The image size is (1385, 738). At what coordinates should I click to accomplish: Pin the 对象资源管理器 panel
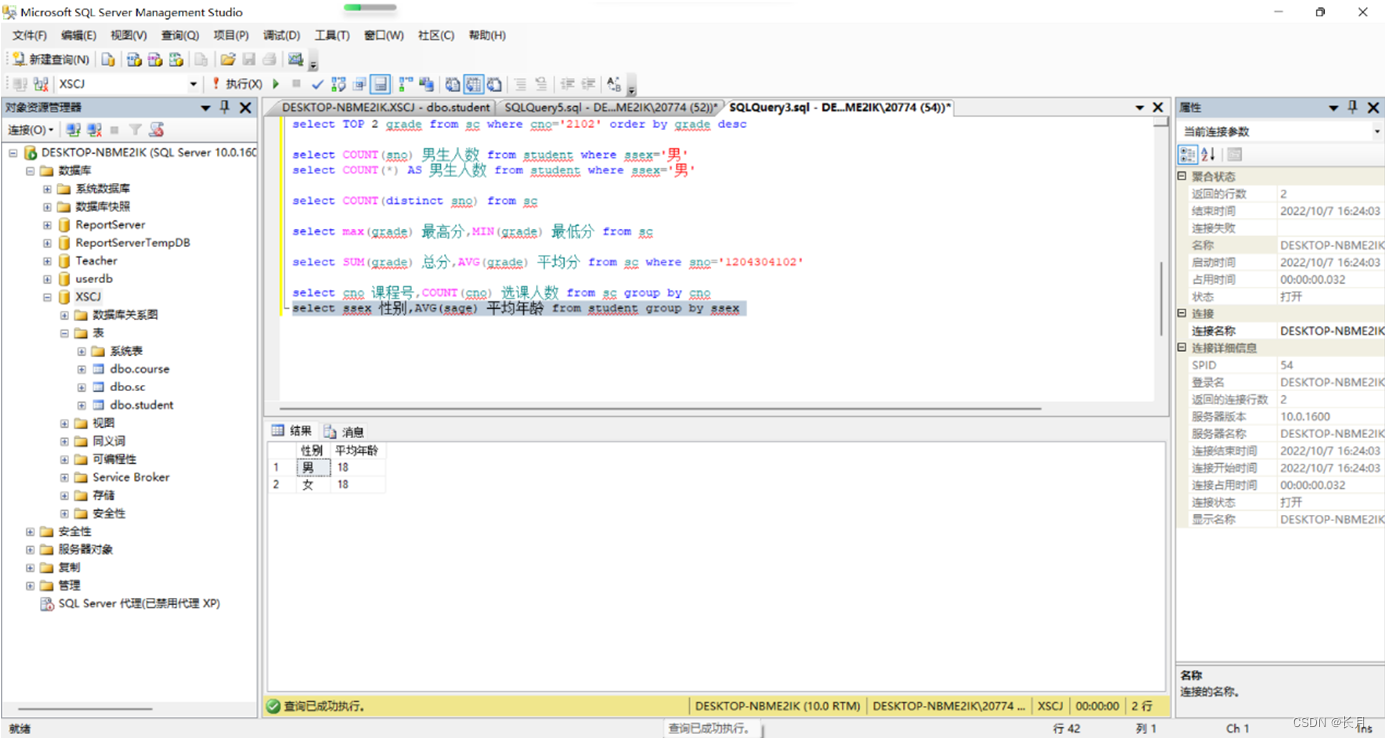tap(225, 107)
